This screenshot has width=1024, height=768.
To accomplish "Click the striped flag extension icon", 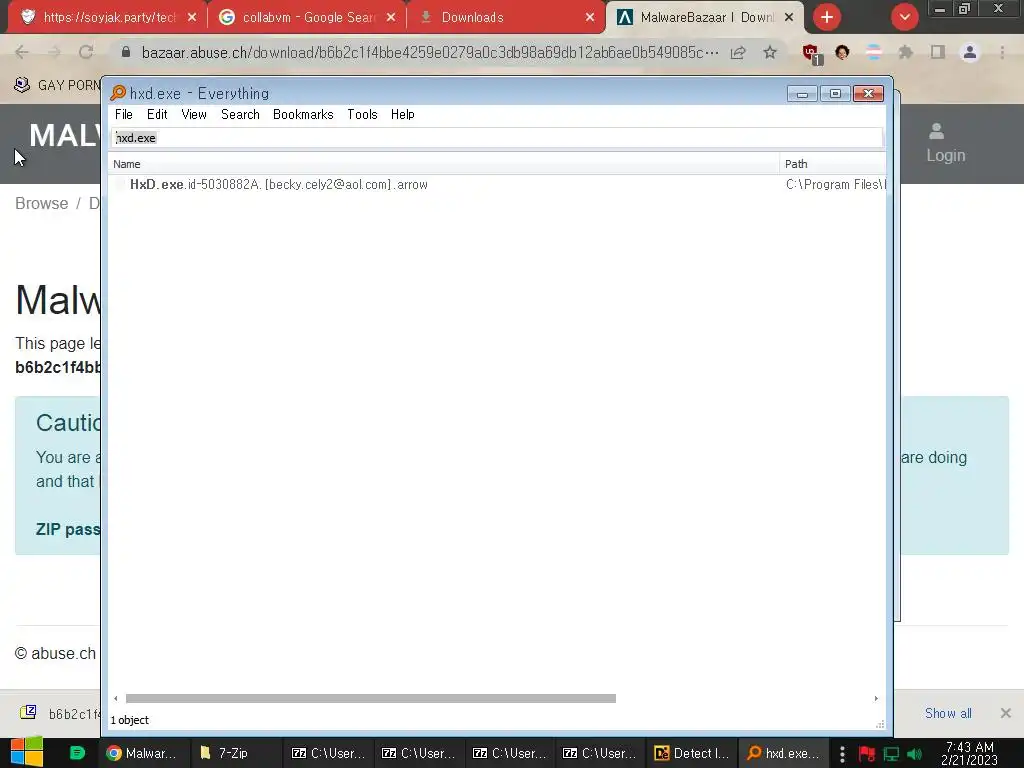I will point(873,52).
